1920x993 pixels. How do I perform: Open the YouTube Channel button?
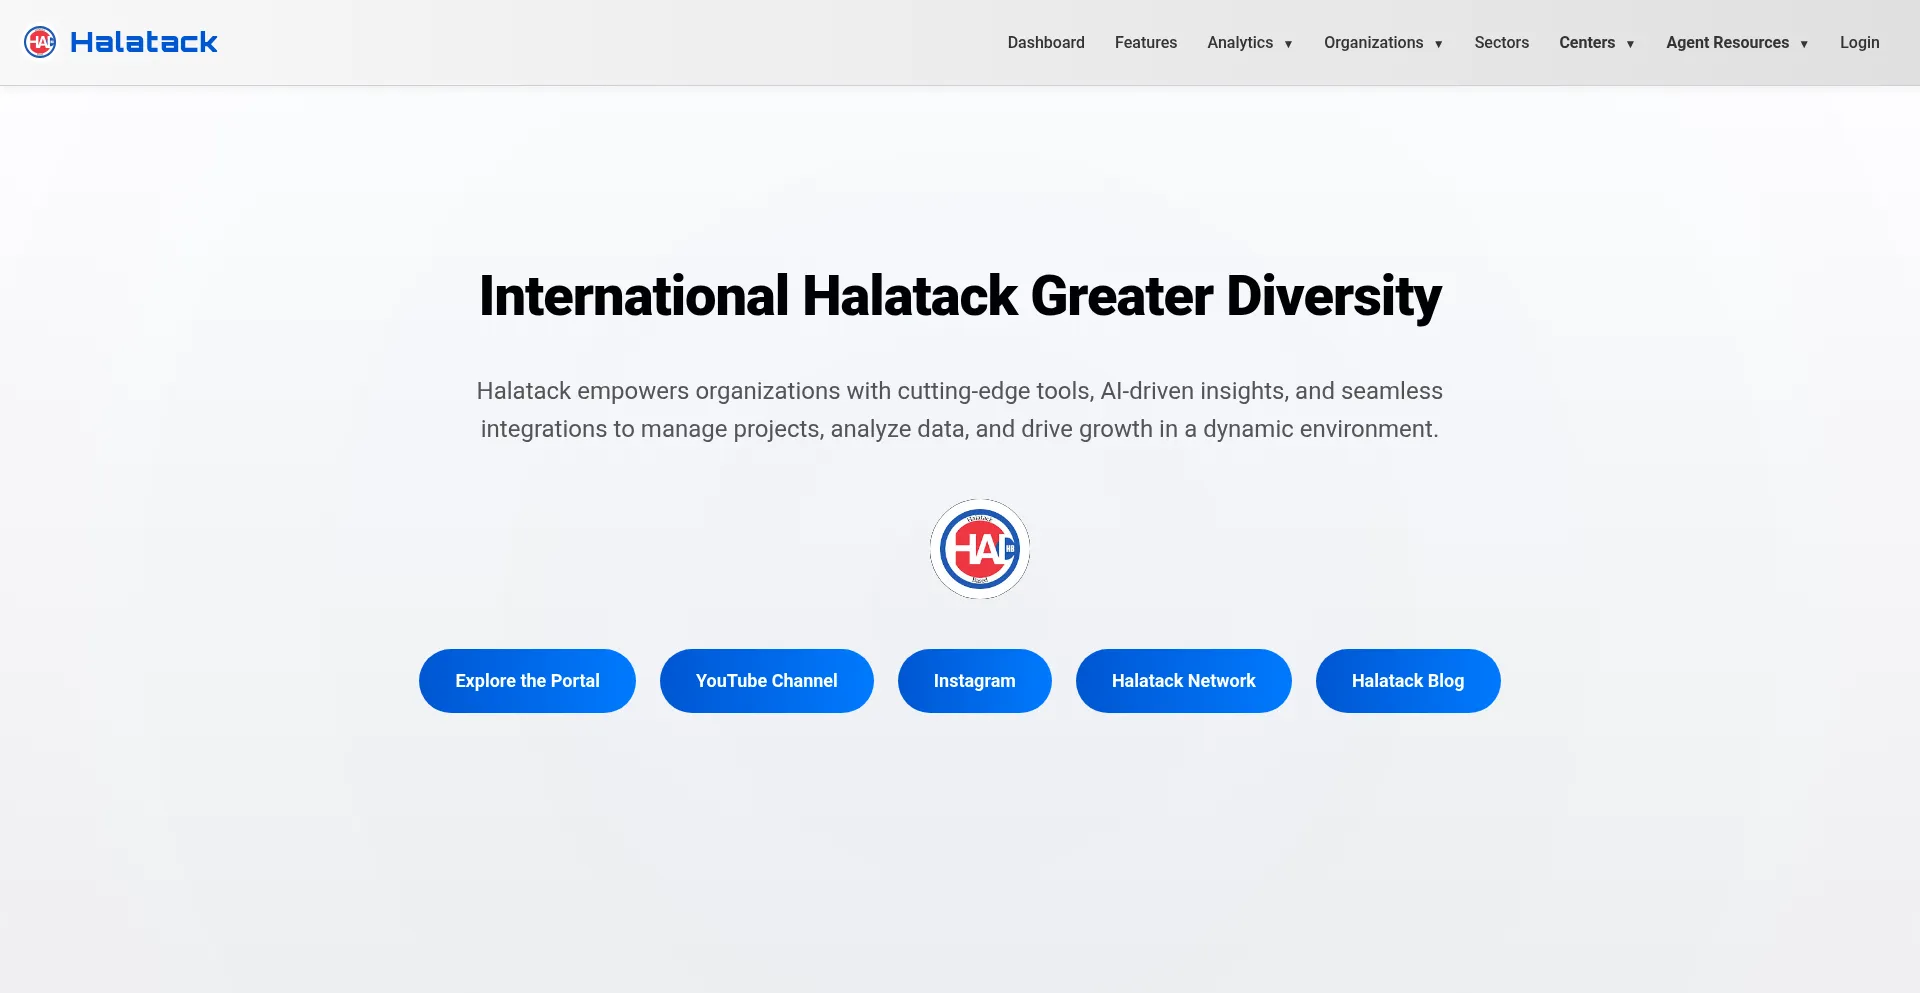click(x=766, y=681)
